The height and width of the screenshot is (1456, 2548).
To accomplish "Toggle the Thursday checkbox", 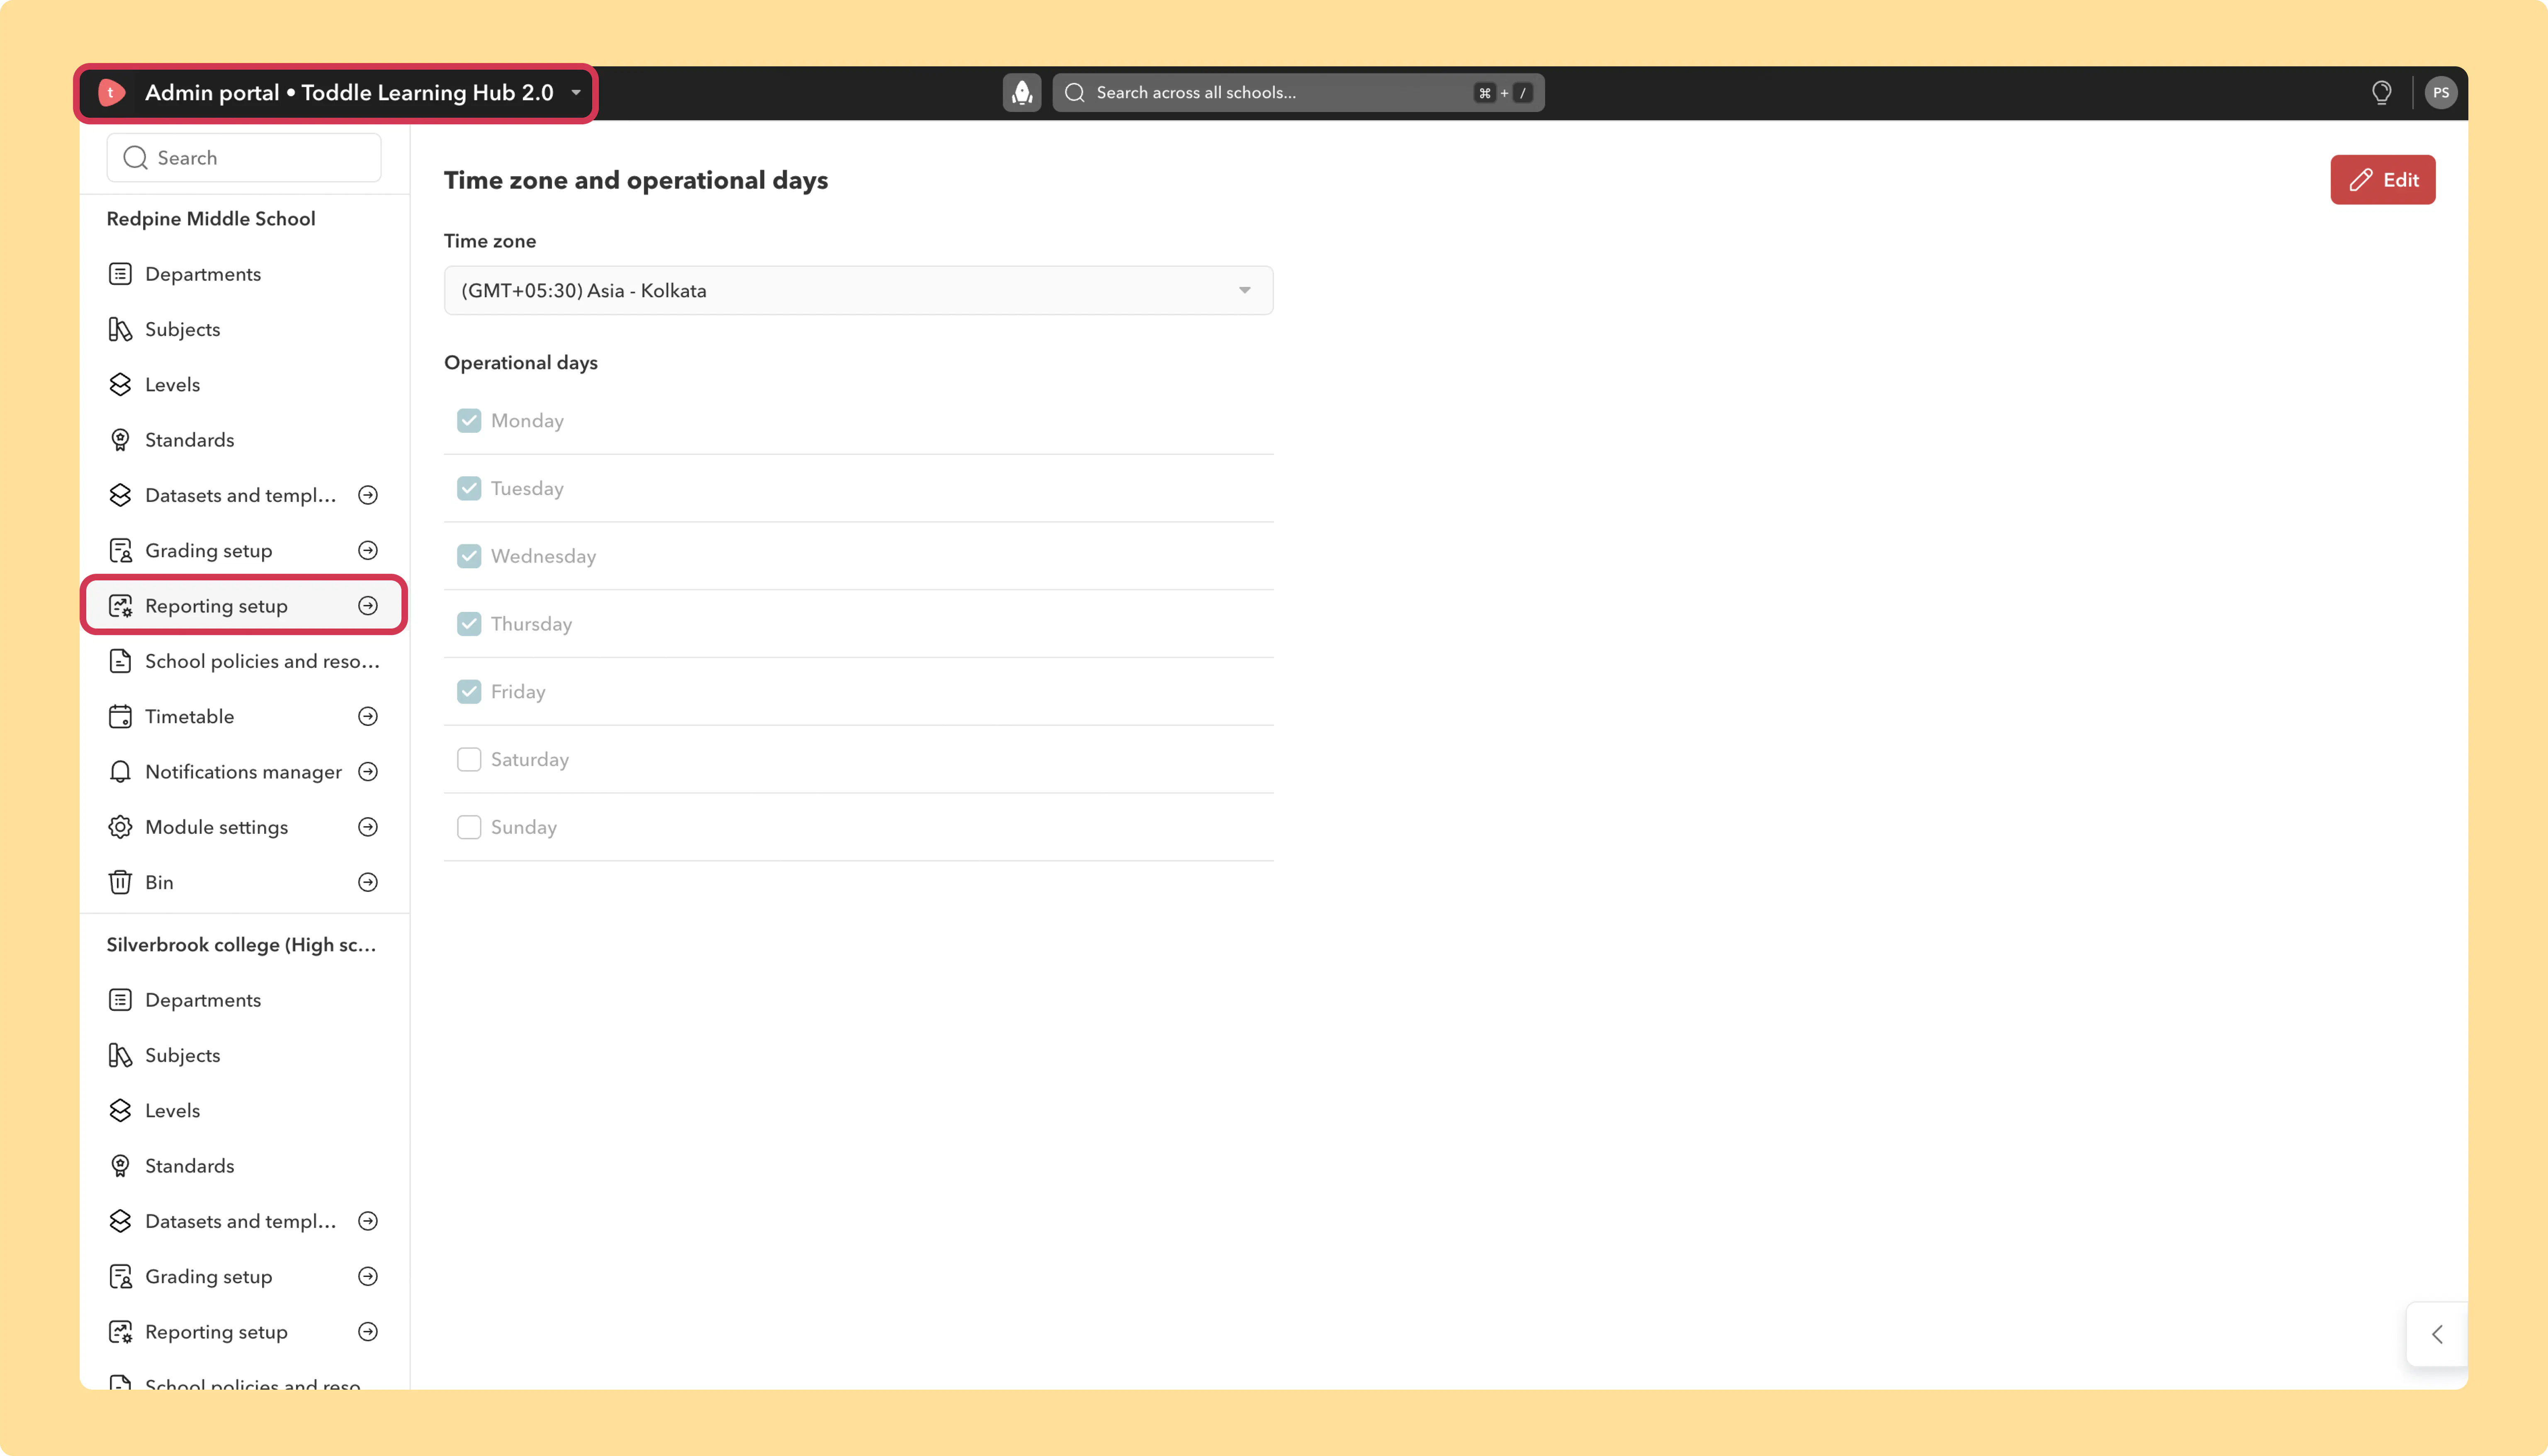I will pyautogui.click(x=469, y=624).
